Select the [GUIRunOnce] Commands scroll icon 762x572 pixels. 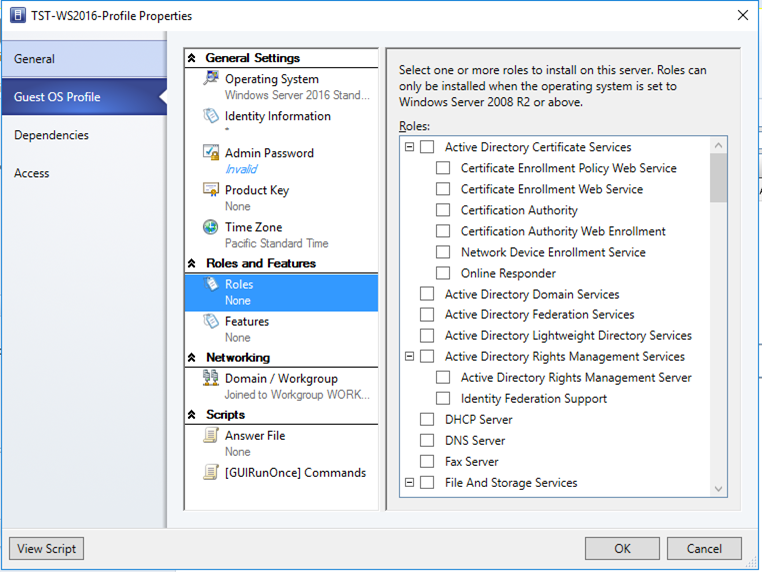pos(211,472)
